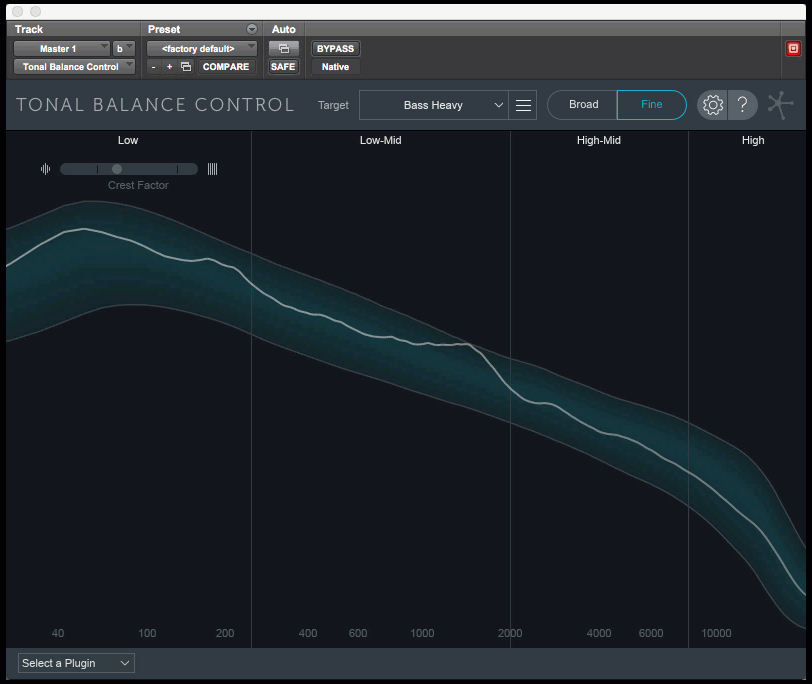Click the Low band label

[128, 140]
